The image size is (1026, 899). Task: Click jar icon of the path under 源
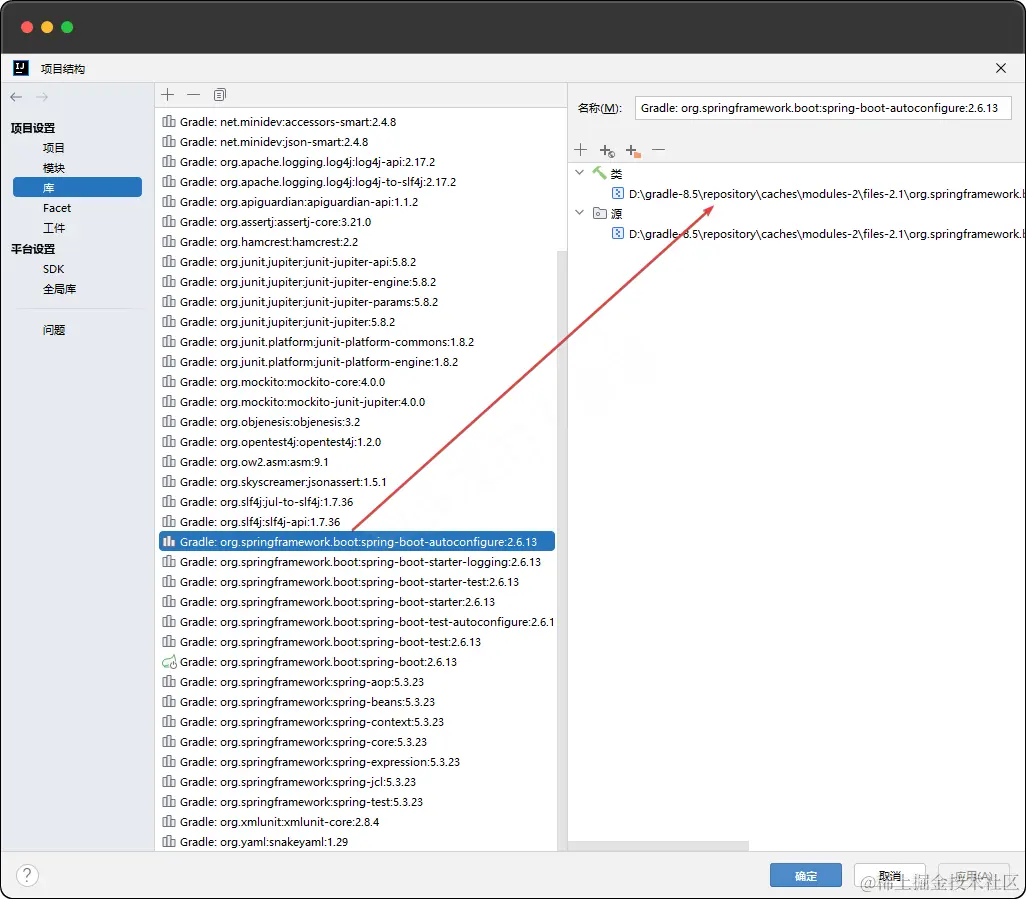618,234
